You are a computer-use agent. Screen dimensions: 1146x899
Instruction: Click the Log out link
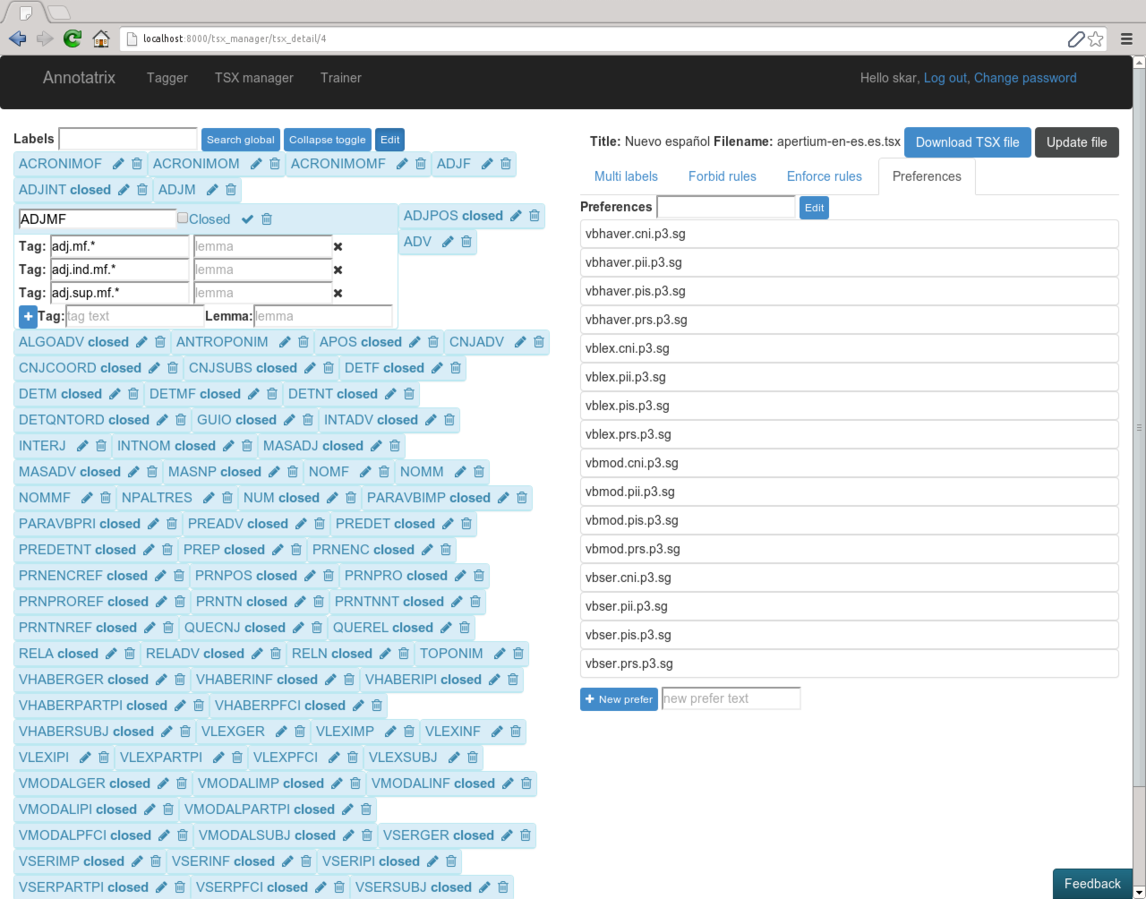pos(945,78)
